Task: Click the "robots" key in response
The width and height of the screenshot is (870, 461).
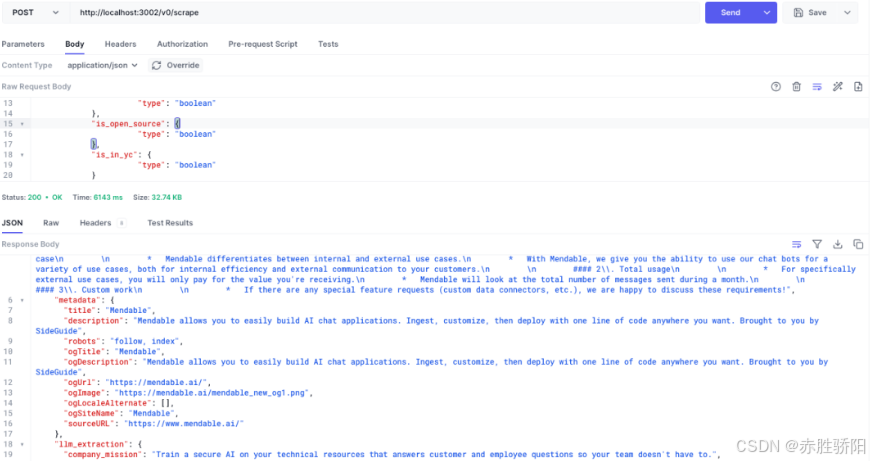Action: [82, 341]
